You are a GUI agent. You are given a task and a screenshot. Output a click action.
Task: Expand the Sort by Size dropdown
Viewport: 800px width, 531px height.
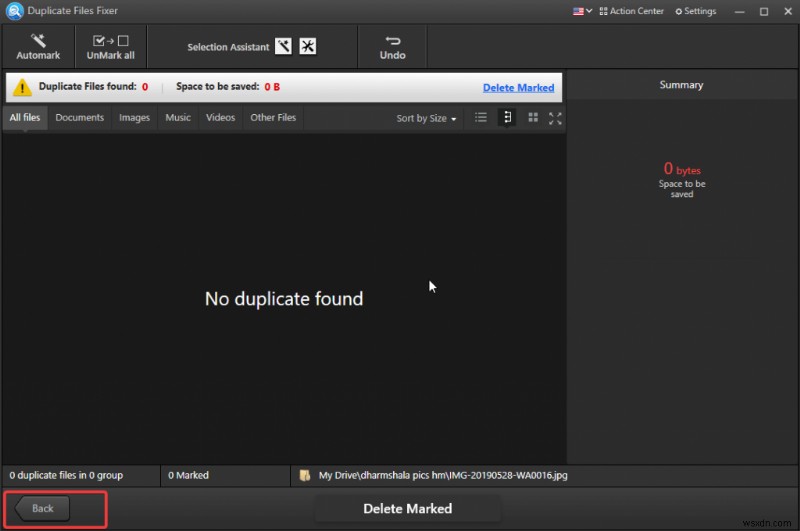426,118
